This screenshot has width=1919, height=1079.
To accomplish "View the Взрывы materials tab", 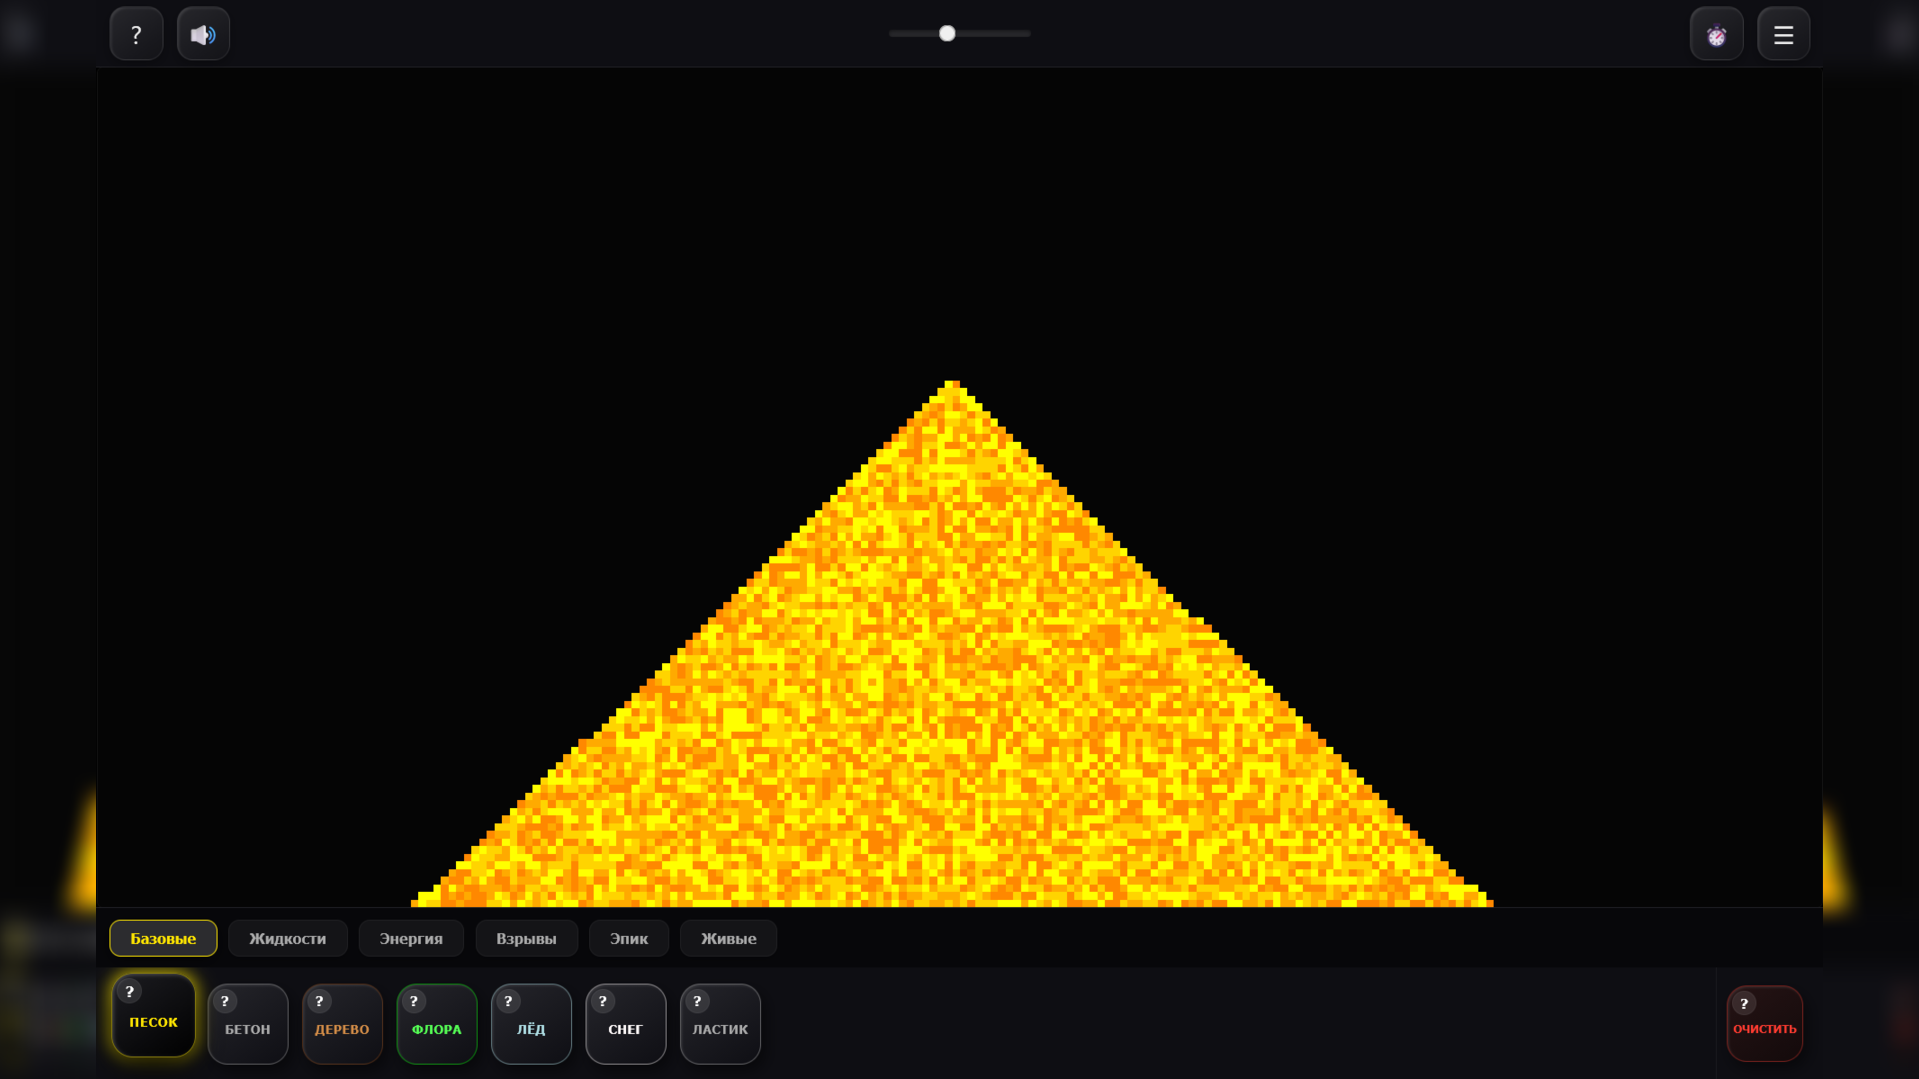I will click(x=526, y=938).
